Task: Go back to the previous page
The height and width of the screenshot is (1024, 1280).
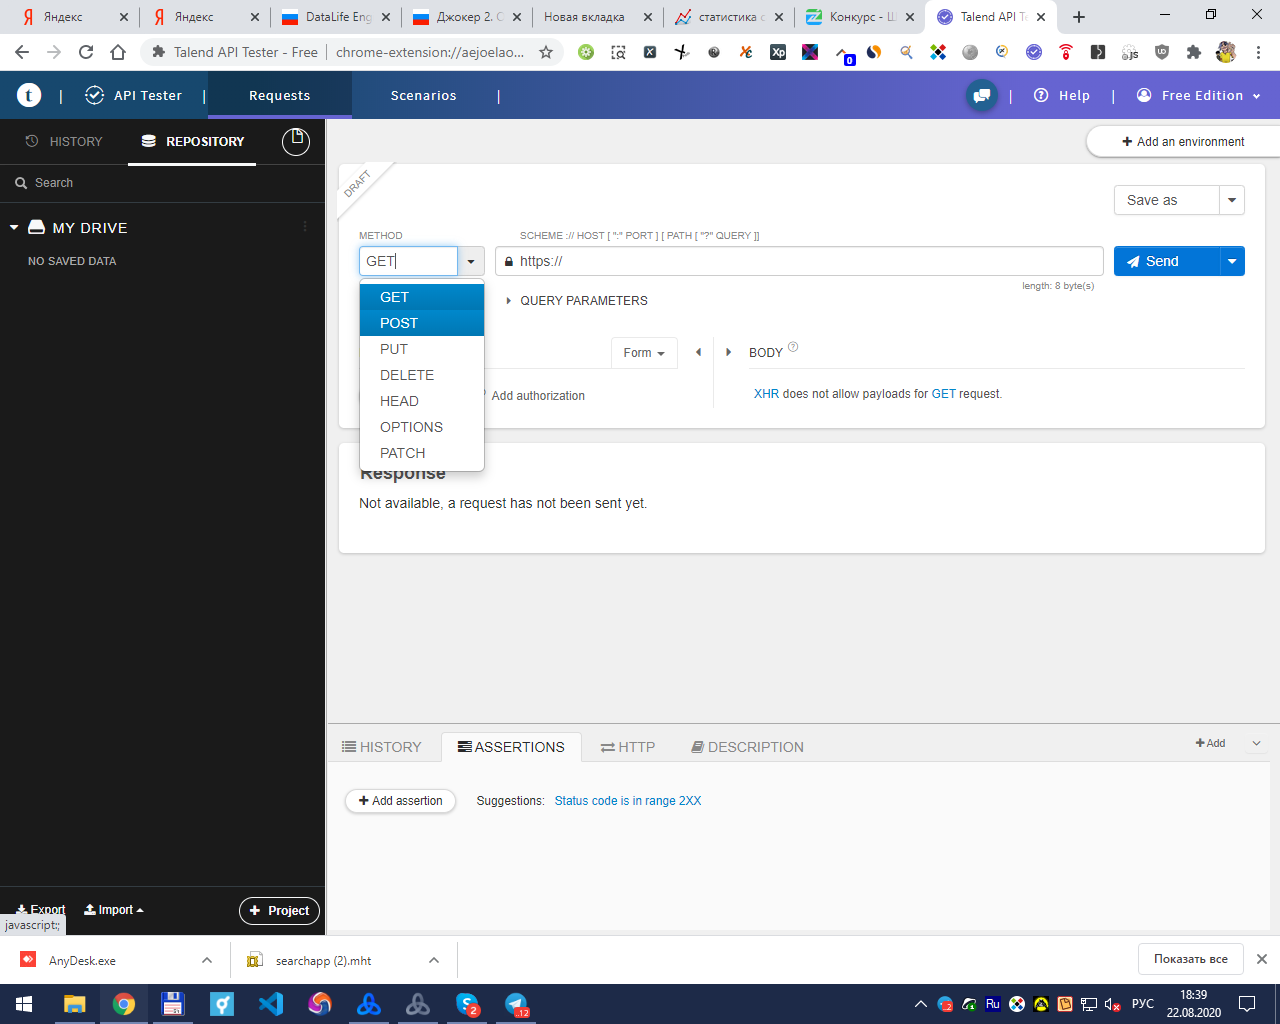Action: [22, 52]
